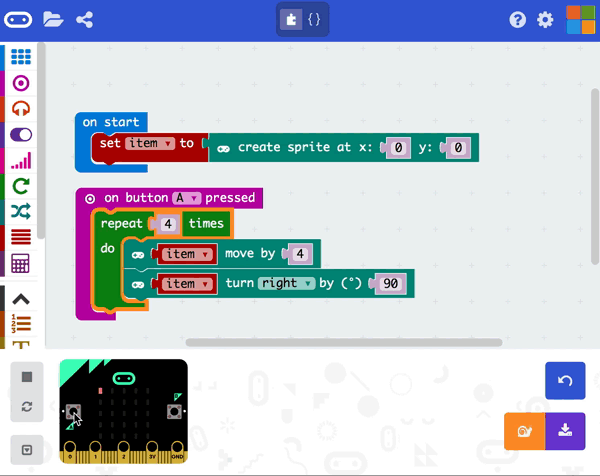Open the Radio blocks category
Viewport: 600px width, 476px height.
pyautogui.click(x=20, y=160)
